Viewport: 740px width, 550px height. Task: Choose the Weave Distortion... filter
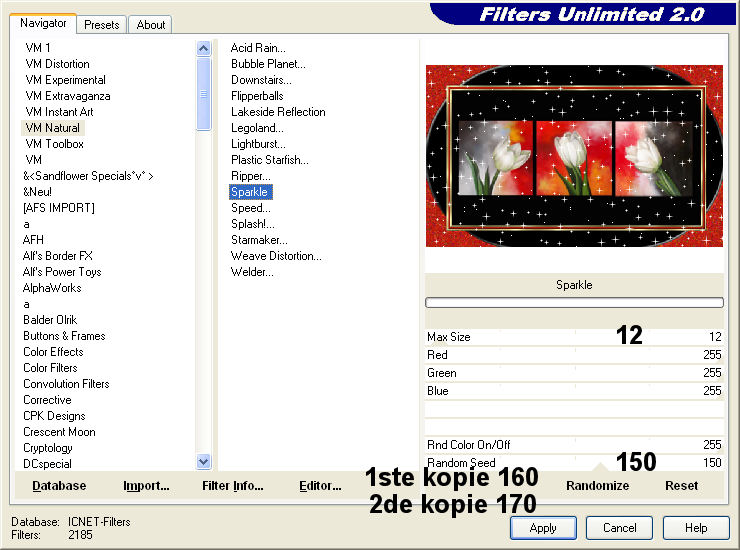click(276, 256)
